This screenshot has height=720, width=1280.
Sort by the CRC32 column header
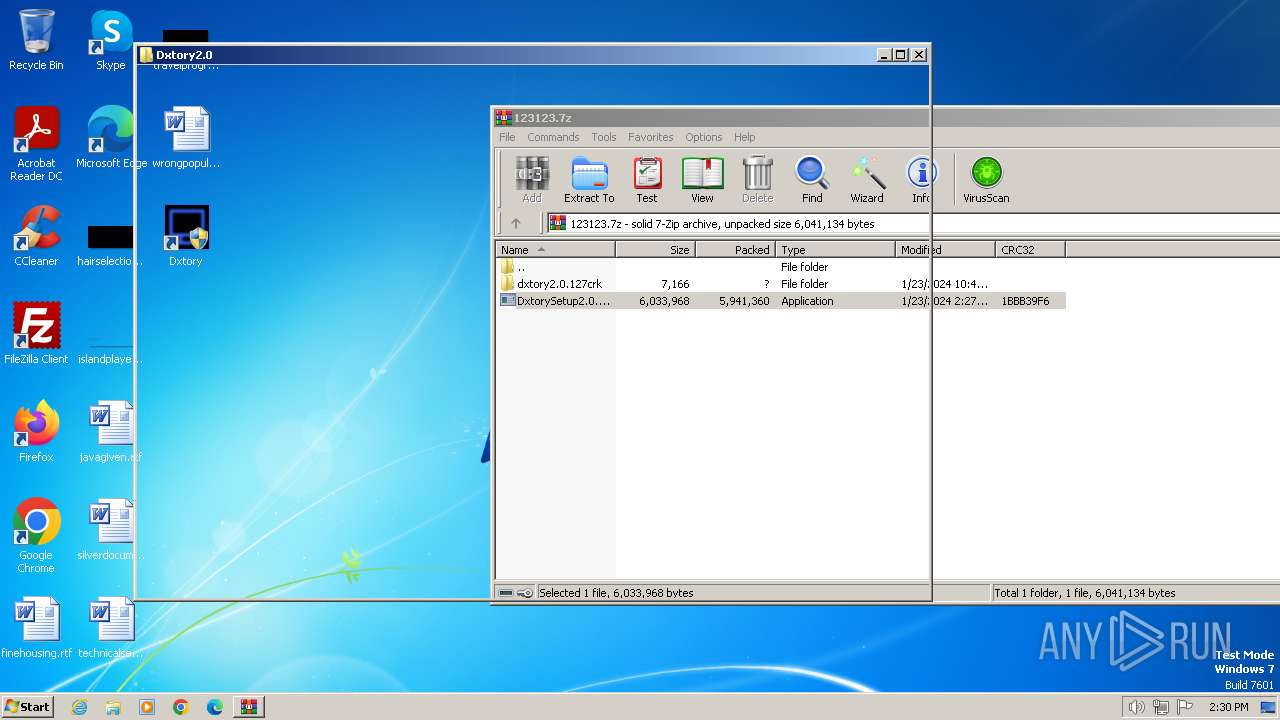tap(1030, 250)
